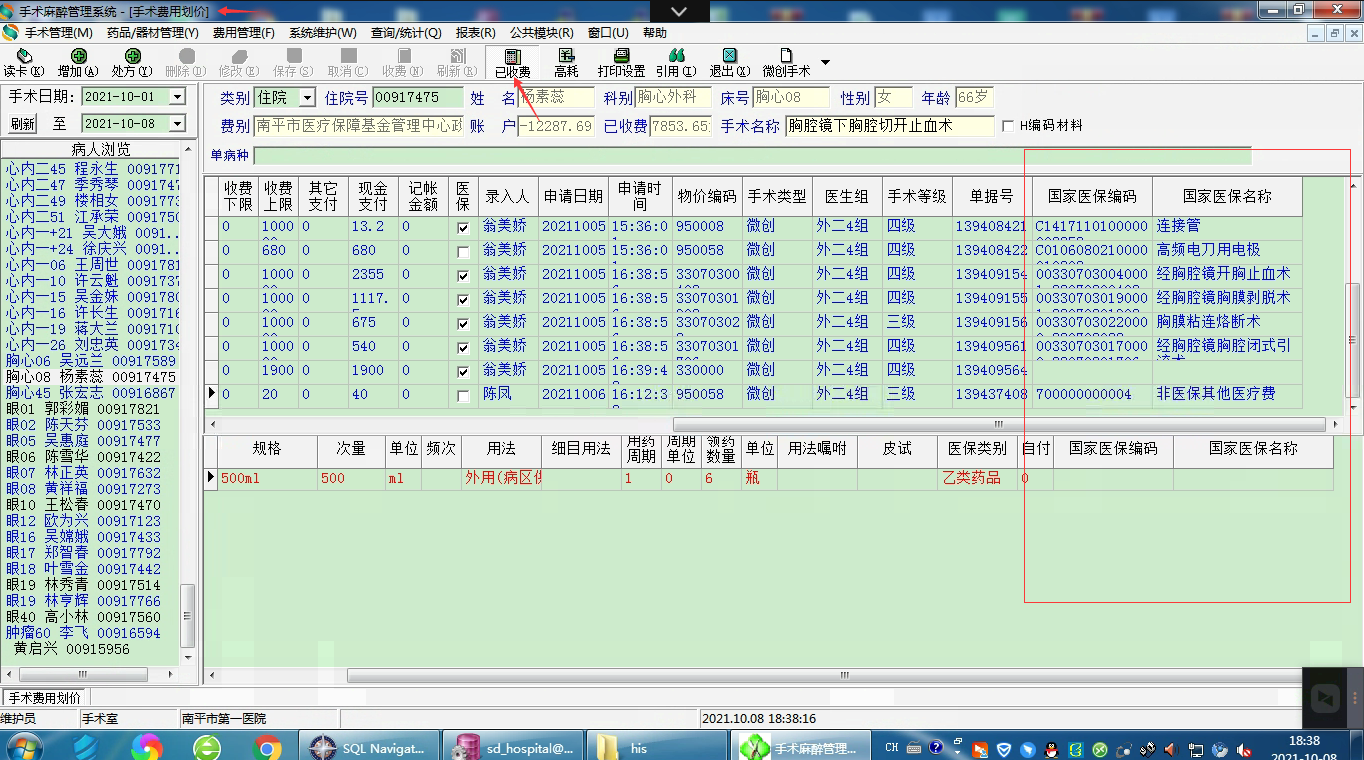Screen dimensions: 1364x760
Task: Click the 单病种 input field
Action: click(x=752, y=155)
